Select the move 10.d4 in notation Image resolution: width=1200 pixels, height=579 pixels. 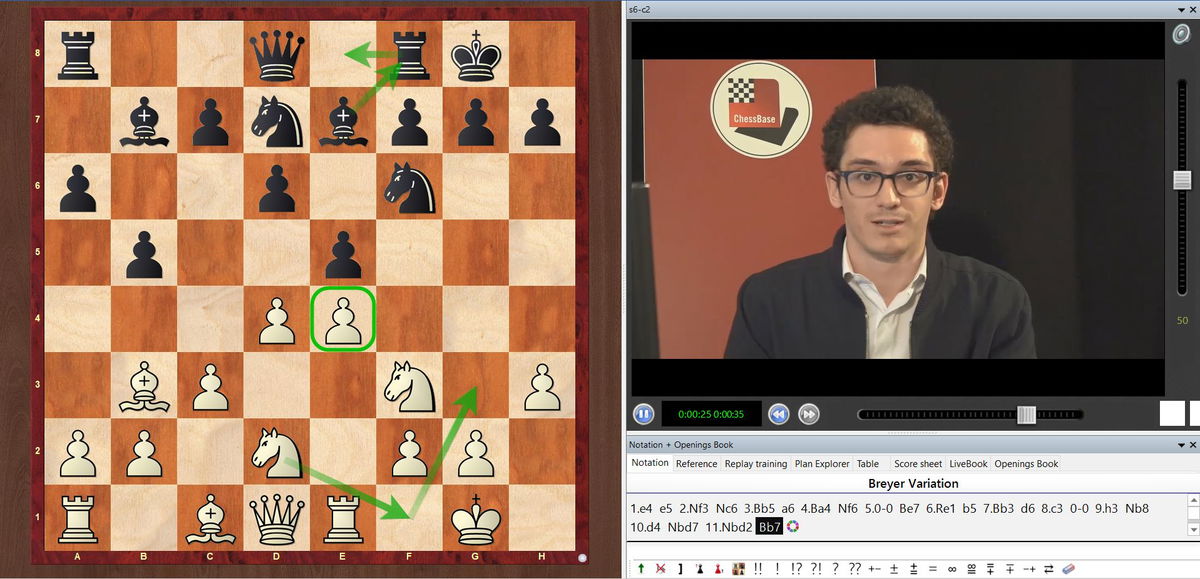(x=647, y=526)
